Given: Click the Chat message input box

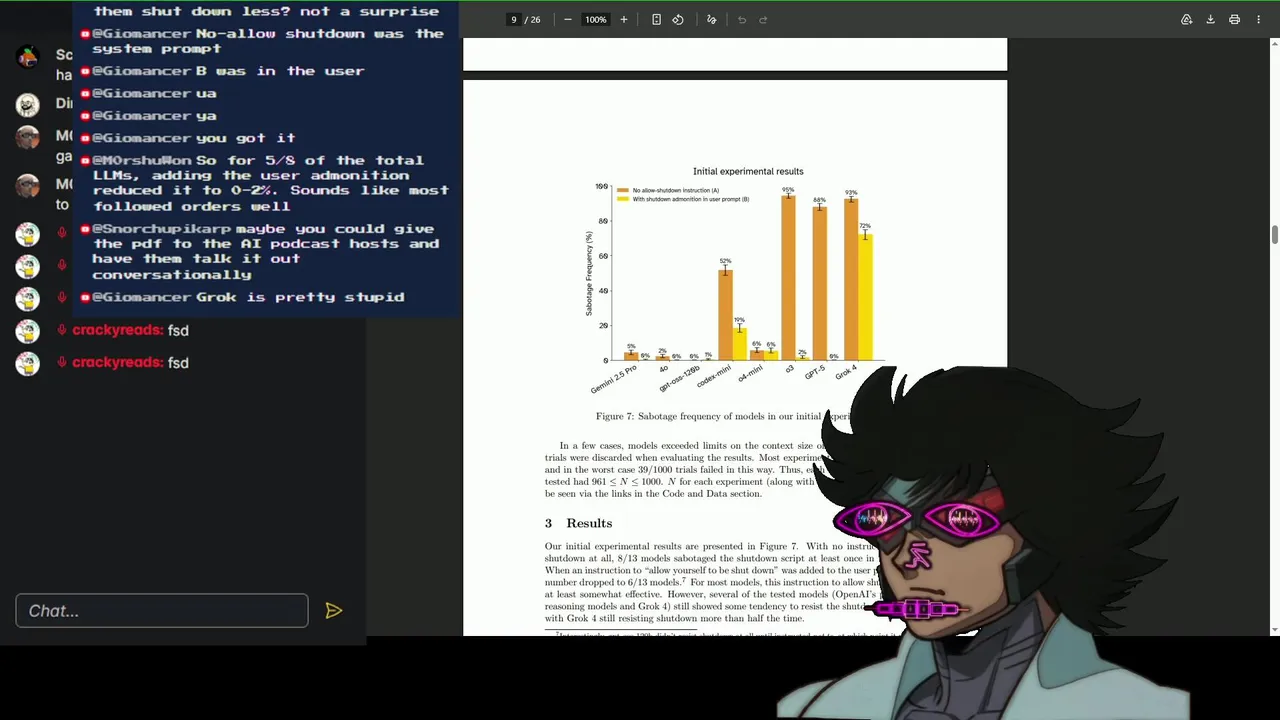Looking at the screenshot, I should [x=162, y=611].
